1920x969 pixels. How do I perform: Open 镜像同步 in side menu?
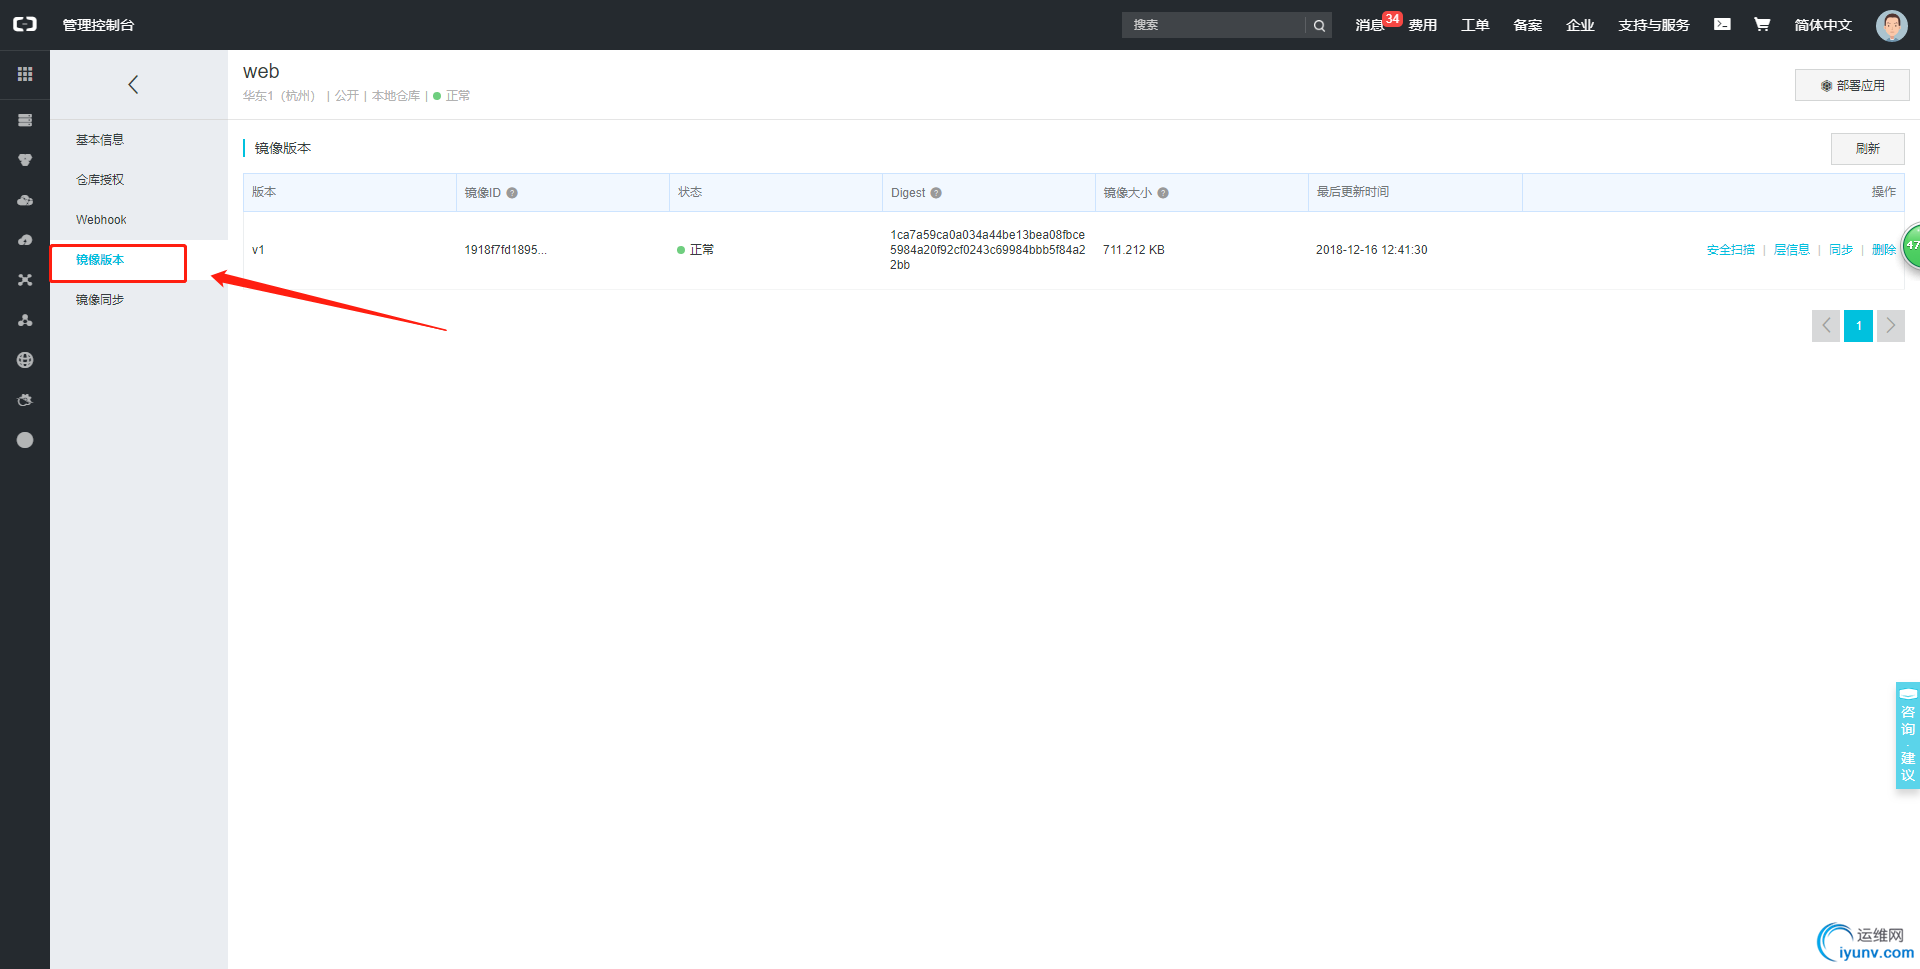pyautogui.click(x=100, y=300)
